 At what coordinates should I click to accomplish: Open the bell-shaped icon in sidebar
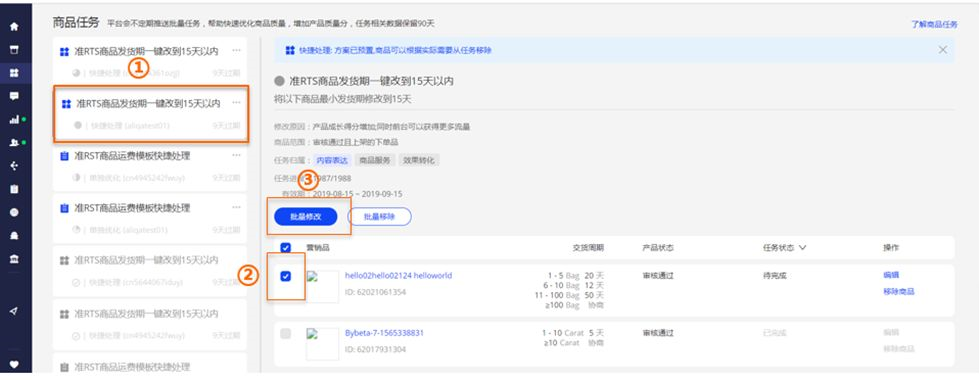(x=14, y=235)
